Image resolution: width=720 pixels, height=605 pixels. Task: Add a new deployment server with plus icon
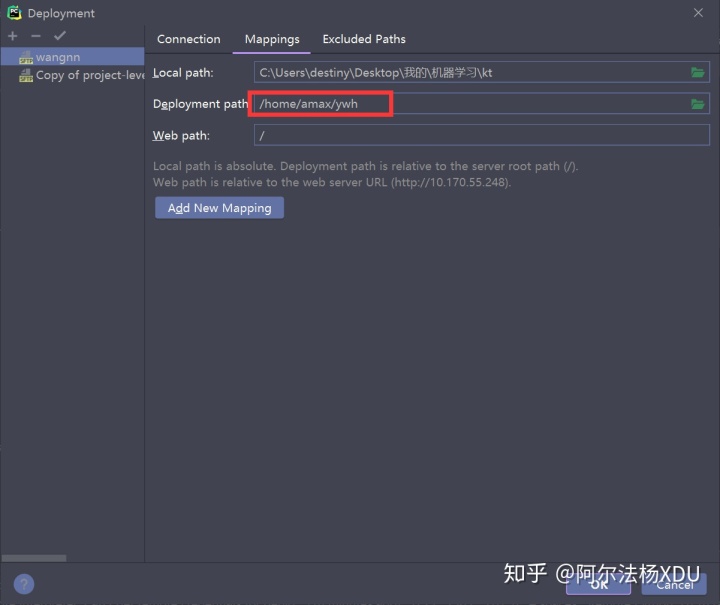[13, 36]
